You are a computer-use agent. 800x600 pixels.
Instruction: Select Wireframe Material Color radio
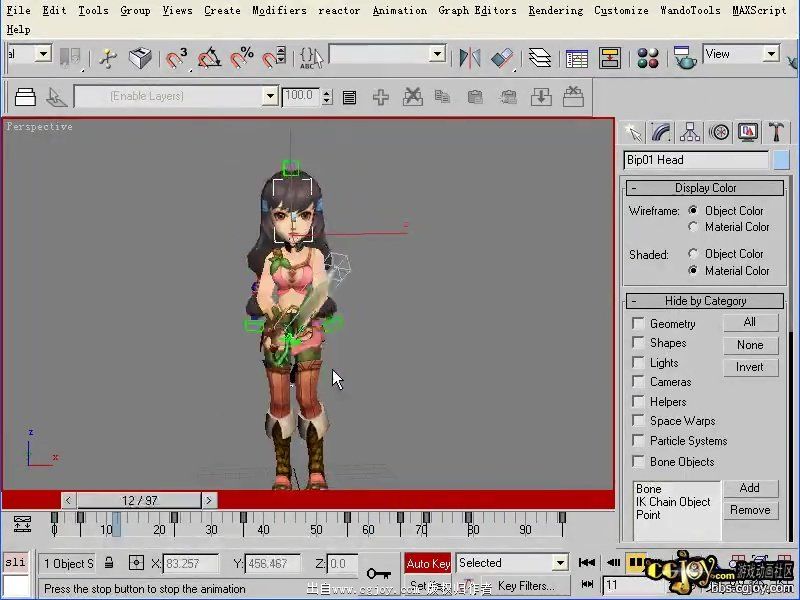click(x=693, y=227)
